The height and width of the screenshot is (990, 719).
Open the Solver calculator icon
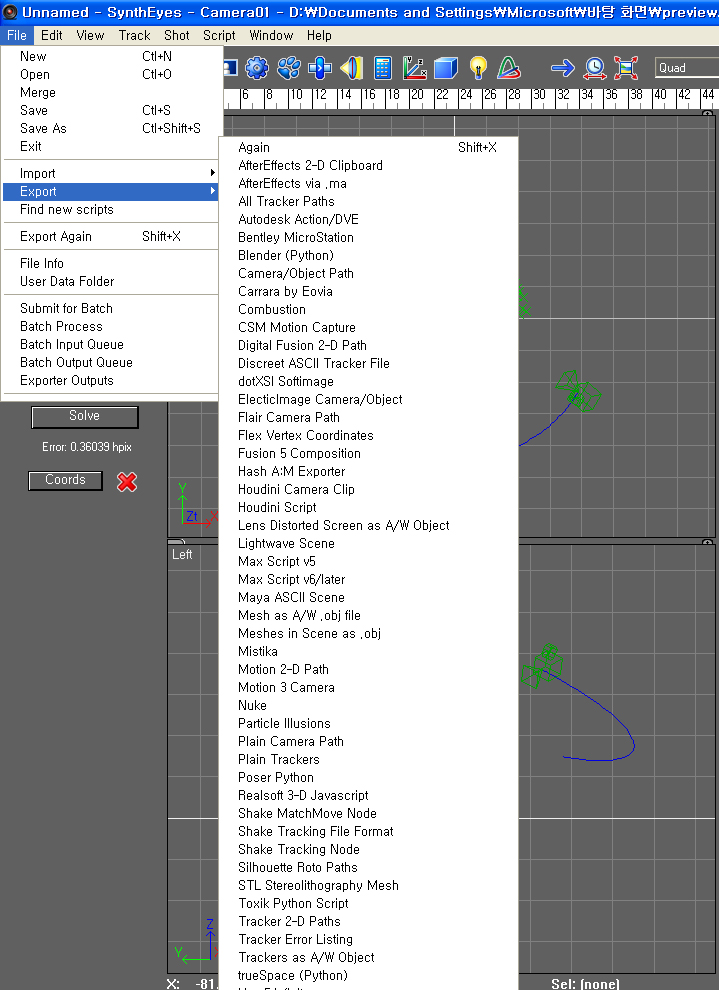tap(383, 68)
